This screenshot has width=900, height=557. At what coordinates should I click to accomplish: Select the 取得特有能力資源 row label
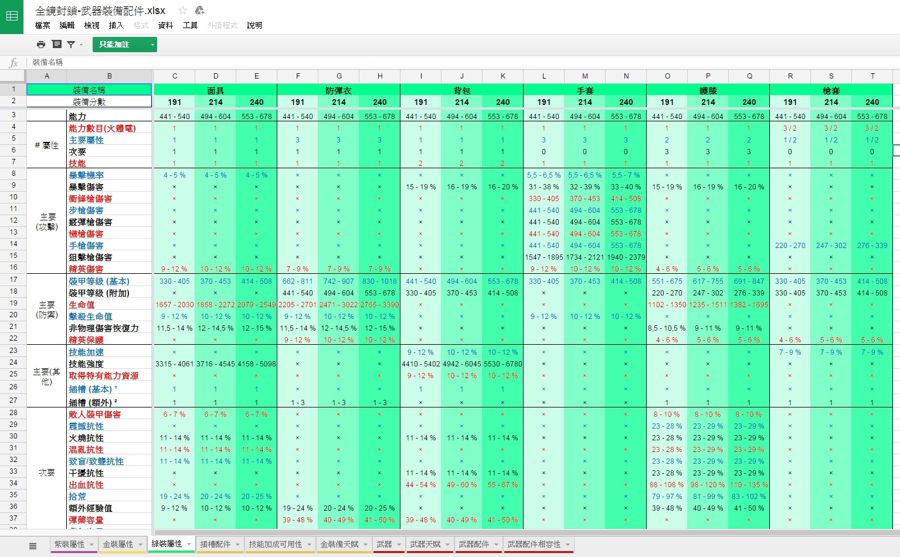[x=110, y=376]
